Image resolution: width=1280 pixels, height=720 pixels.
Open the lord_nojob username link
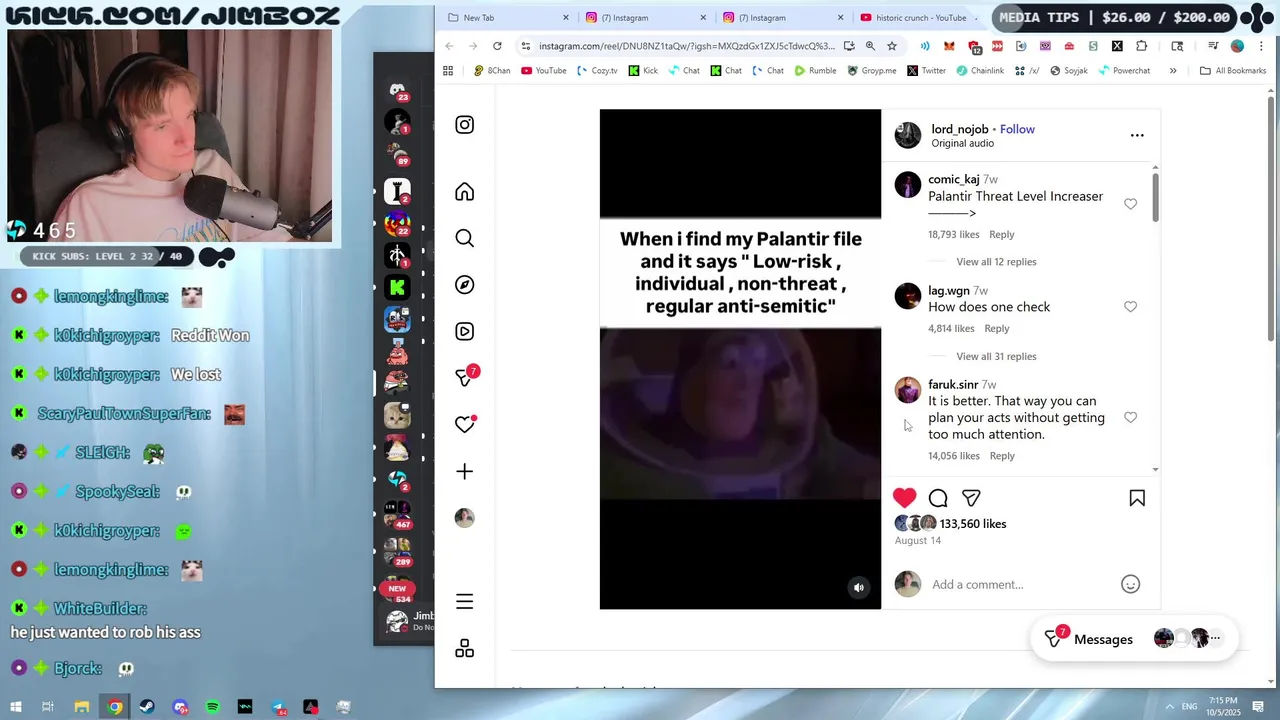pos(959,129)
